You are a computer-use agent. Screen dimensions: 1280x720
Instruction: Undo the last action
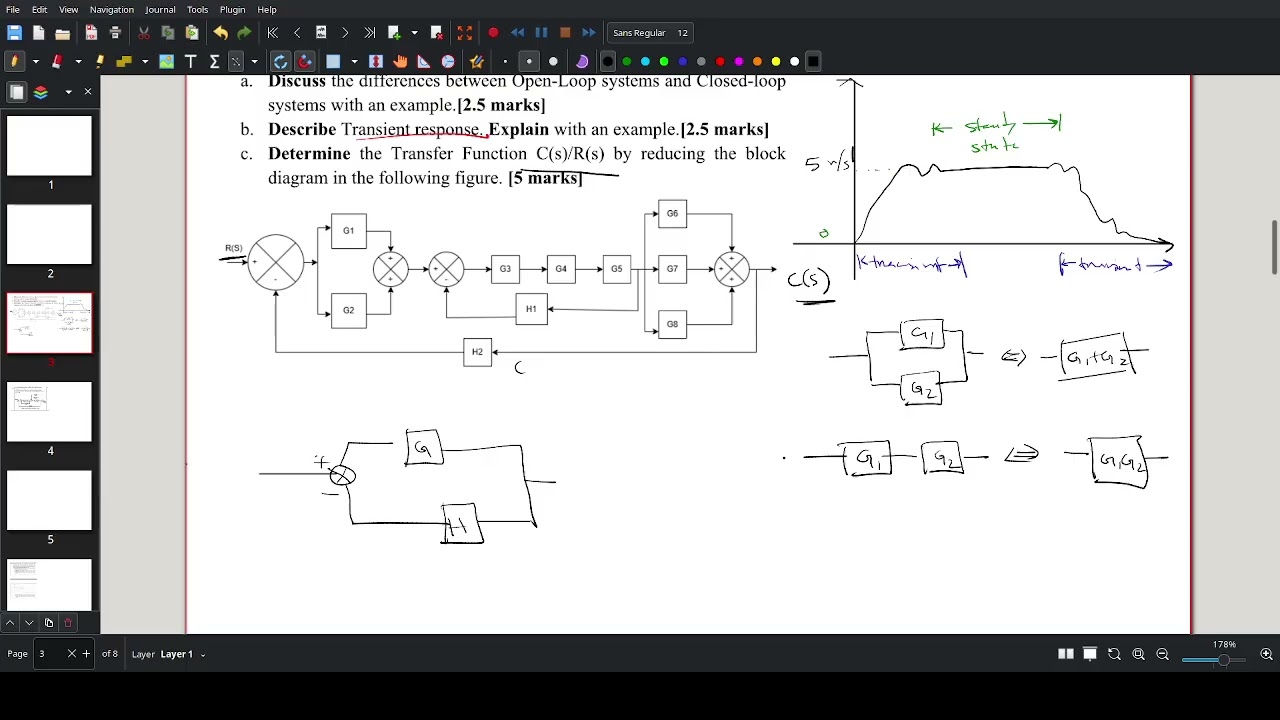pos(220,33)
